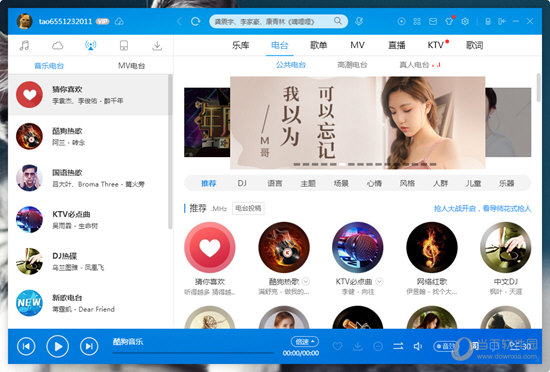Click the phone remote icon in title bar

488,21
